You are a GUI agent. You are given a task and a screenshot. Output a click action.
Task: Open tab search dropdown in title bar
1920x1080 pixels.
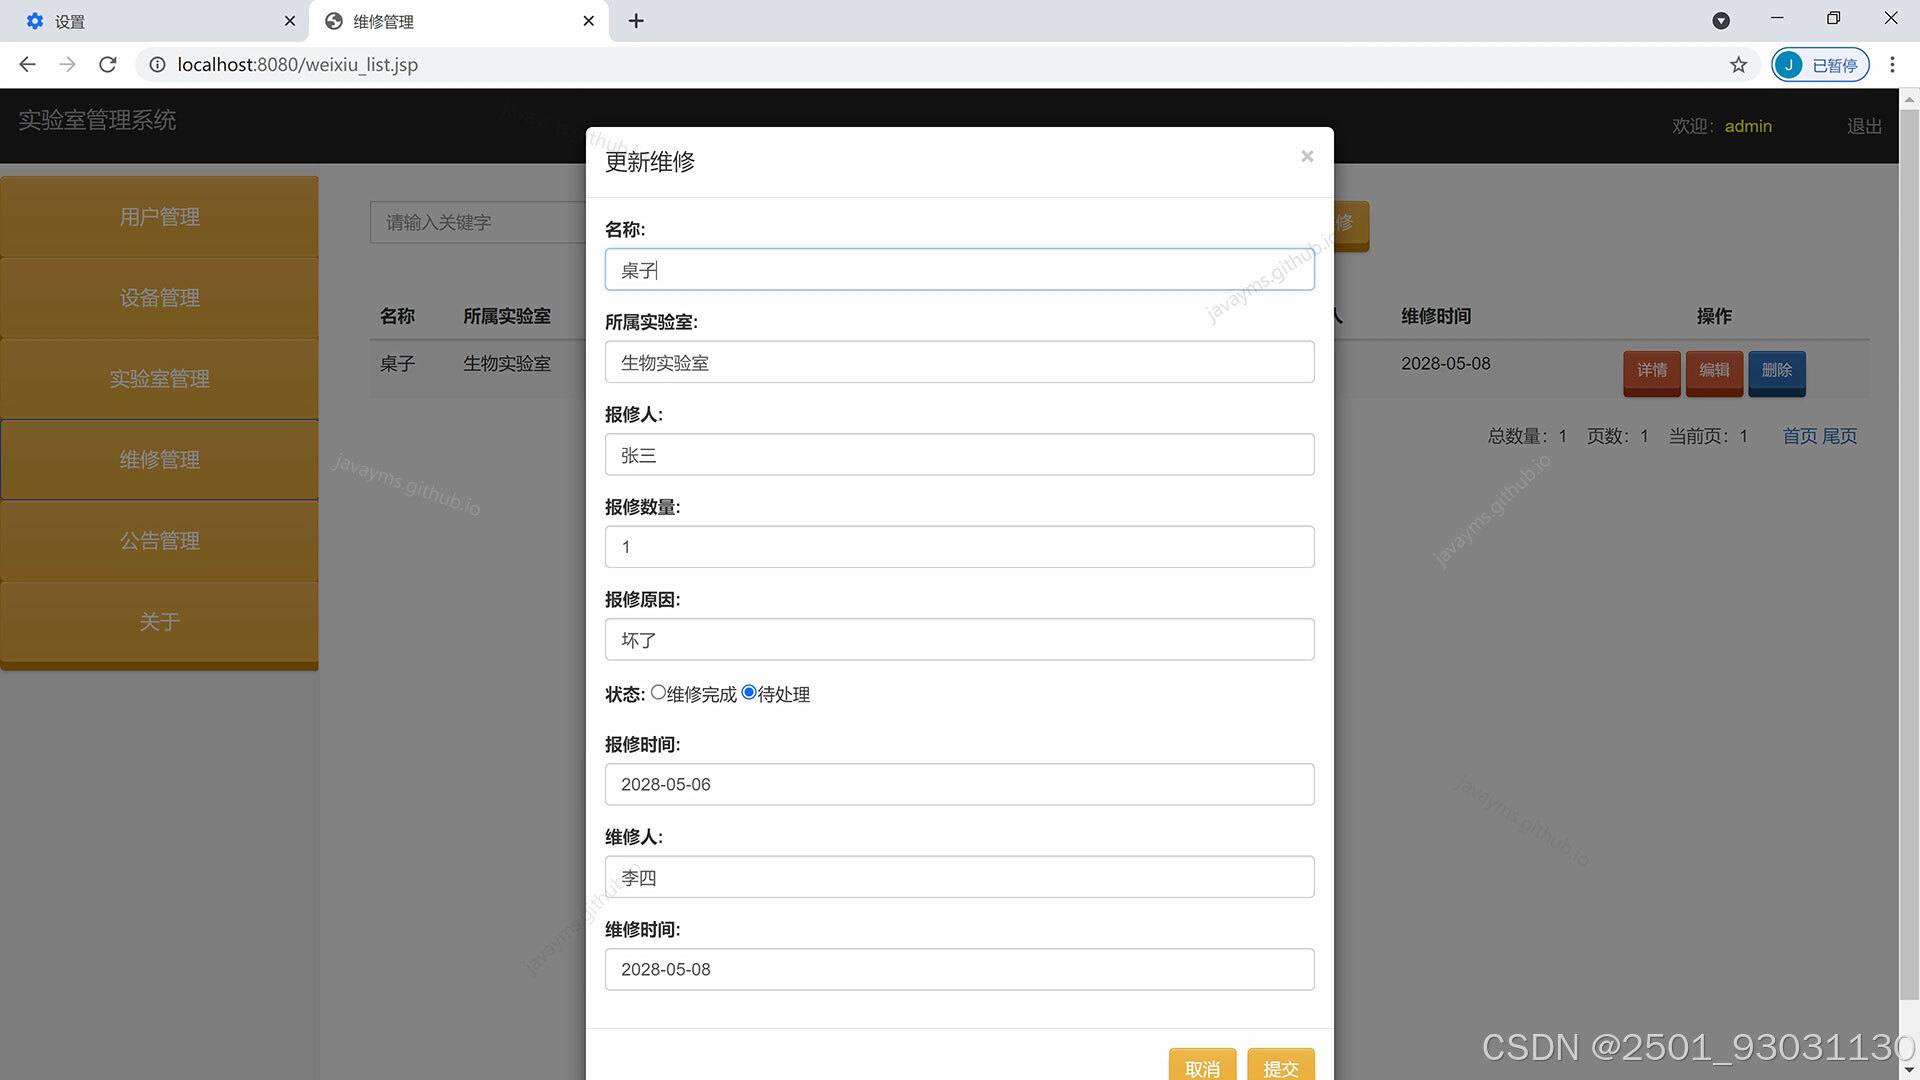[x=1721, y=20]
